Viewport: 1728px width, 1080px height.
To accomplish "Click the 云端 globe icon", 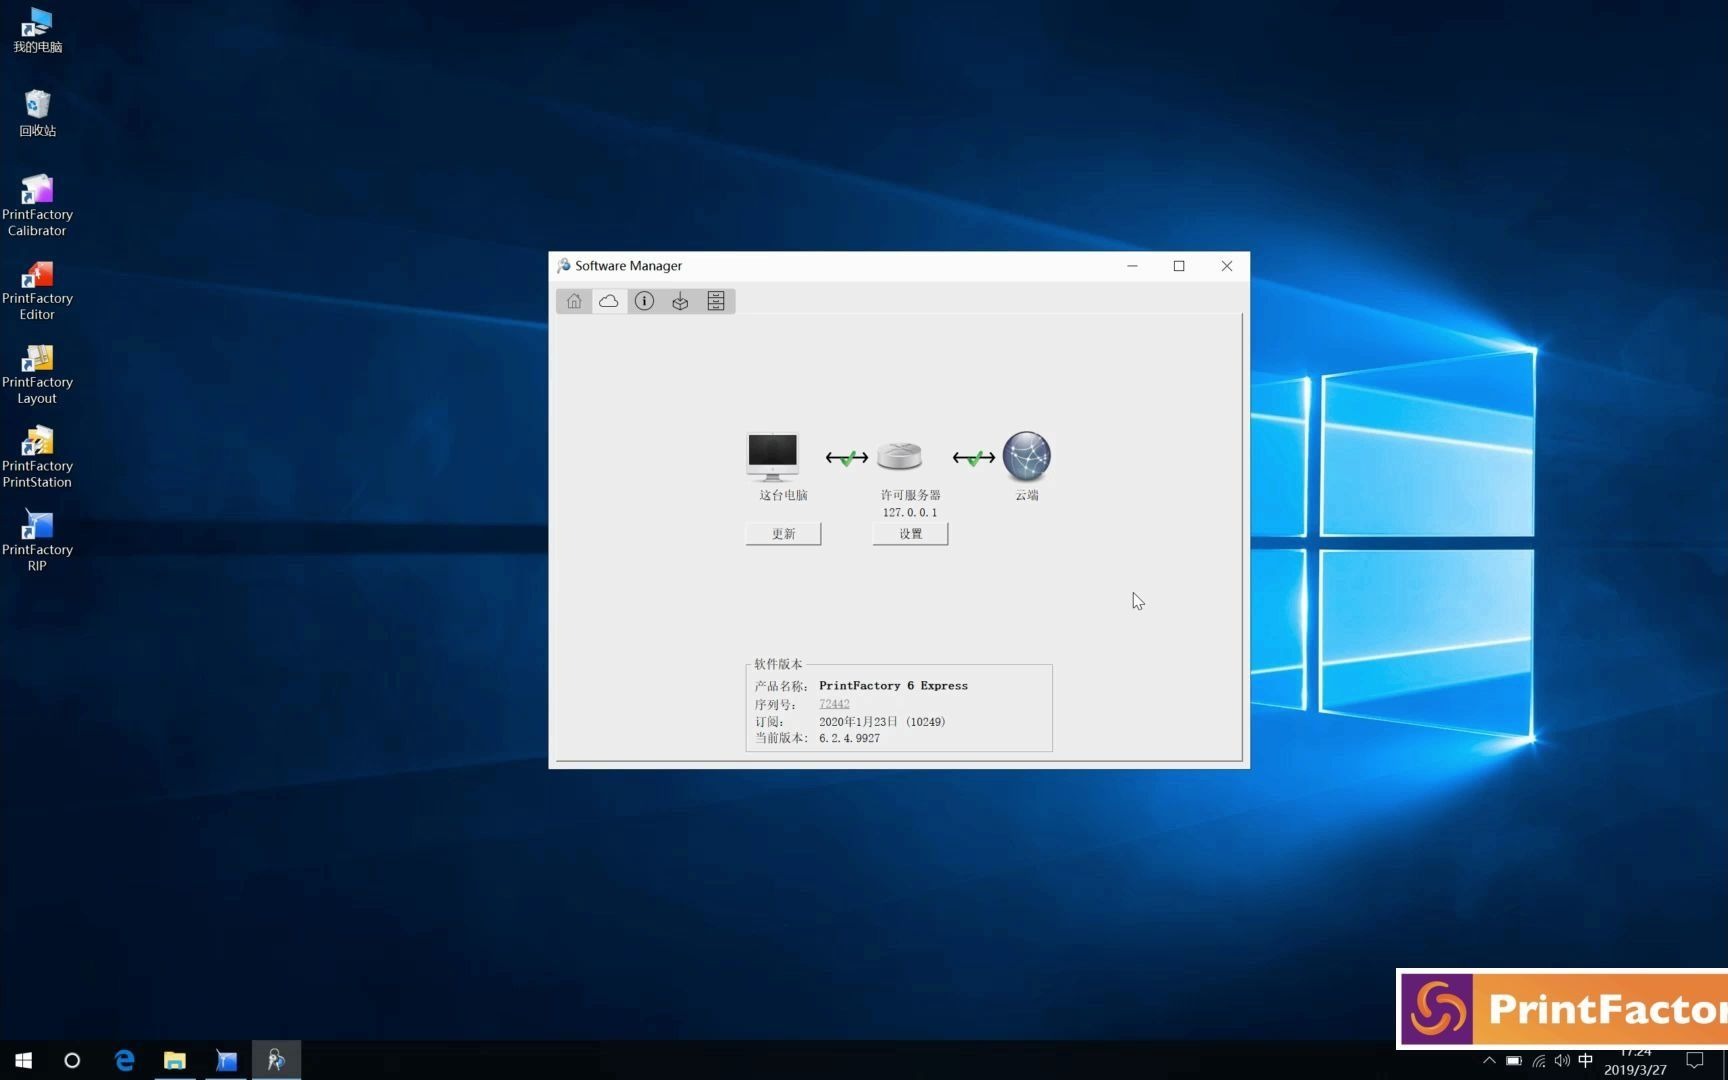I will point(1026,456).
